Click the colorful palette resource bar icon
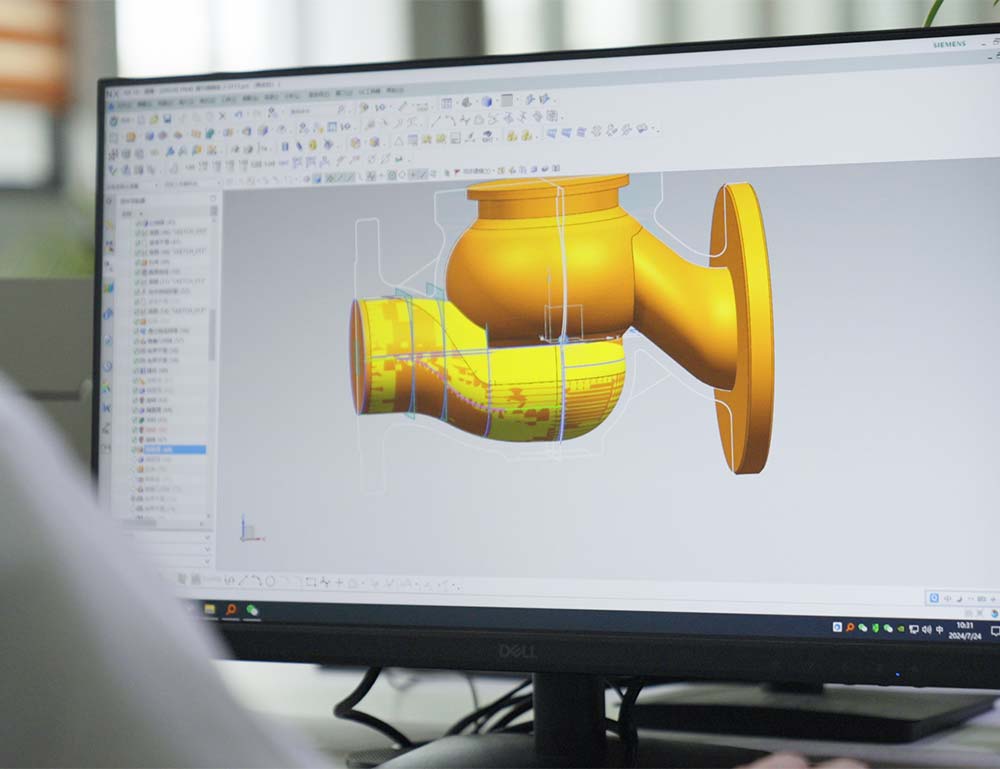The height and width of the screenshot is (769, 1000). (x=106, y=386)
